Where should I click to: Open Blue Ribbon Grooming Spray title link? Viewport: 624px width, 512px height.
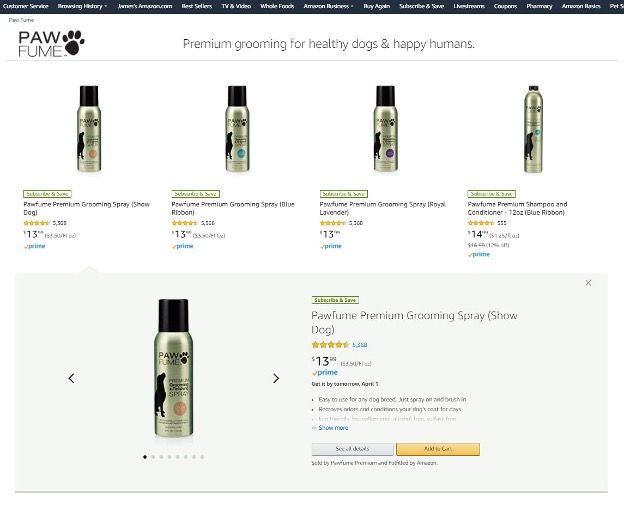pos(233,208)
